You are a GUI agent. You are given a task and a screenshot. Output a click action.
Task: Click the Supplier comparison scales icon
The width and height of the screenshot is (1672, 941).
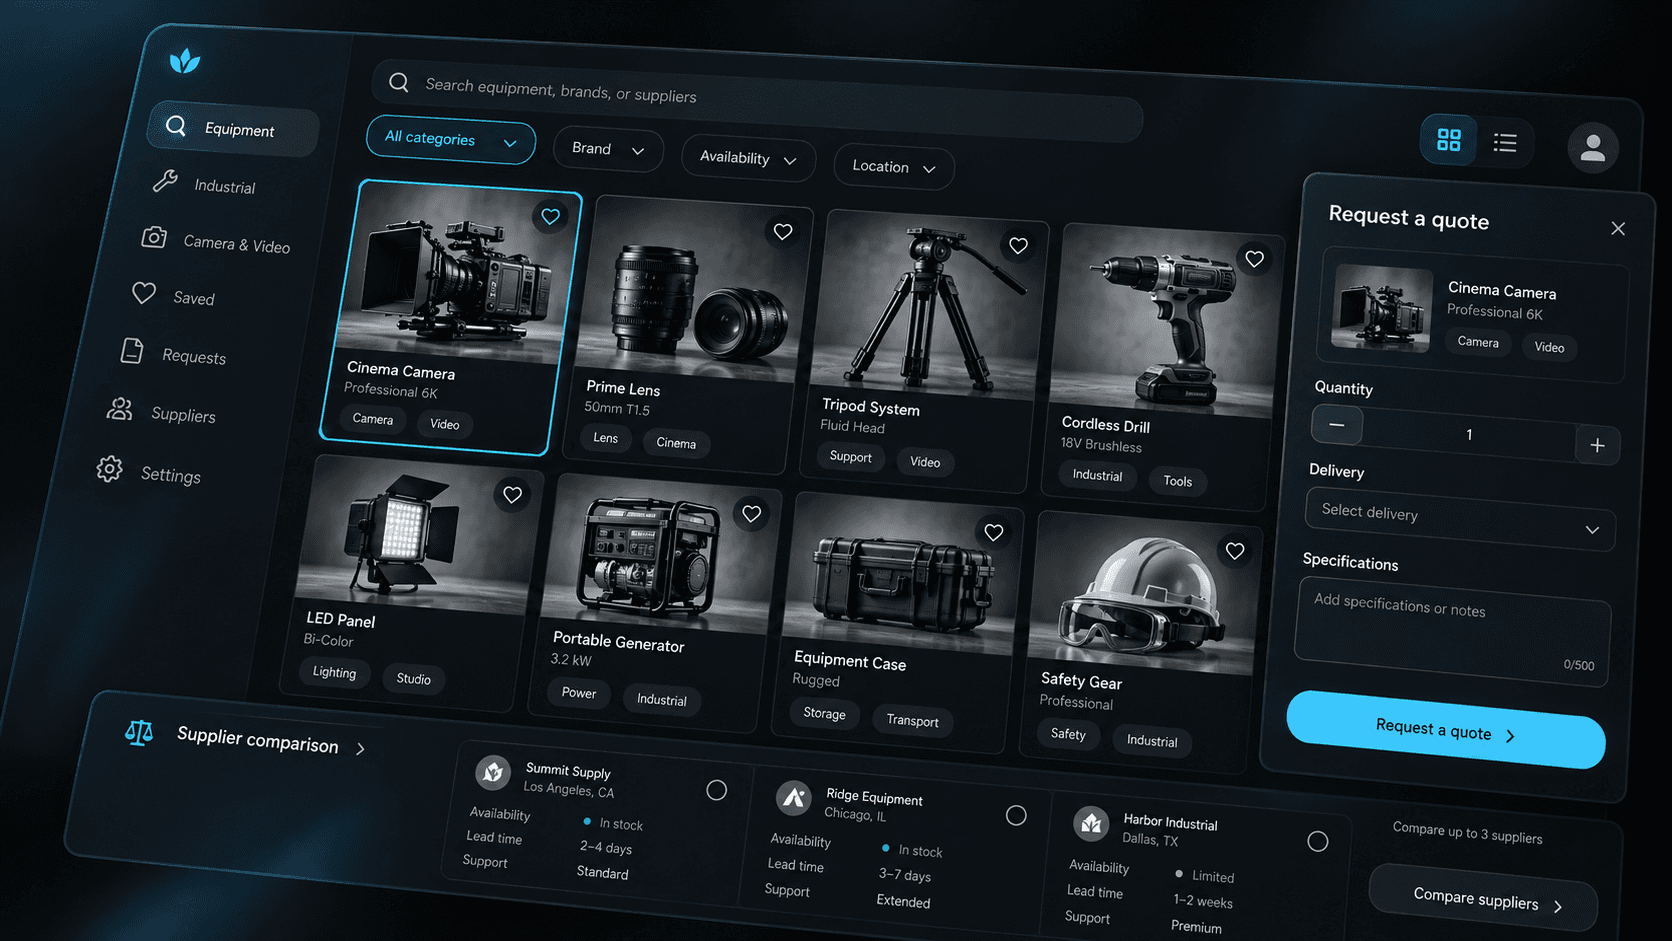[x=139, y=733]
